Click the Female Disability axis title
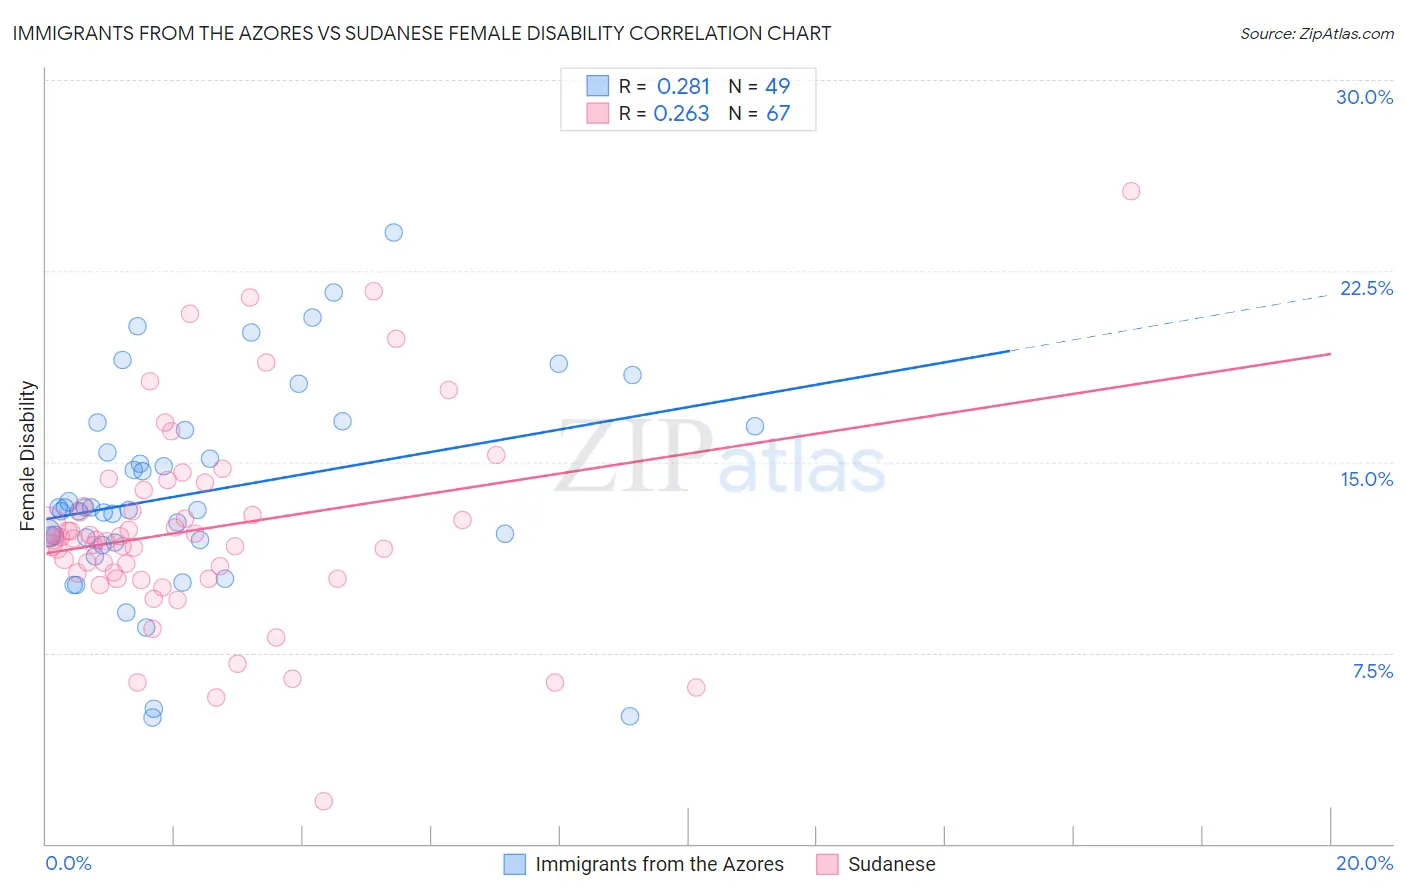This screenshot has width=1406, height=892. [x=28, y=455]
